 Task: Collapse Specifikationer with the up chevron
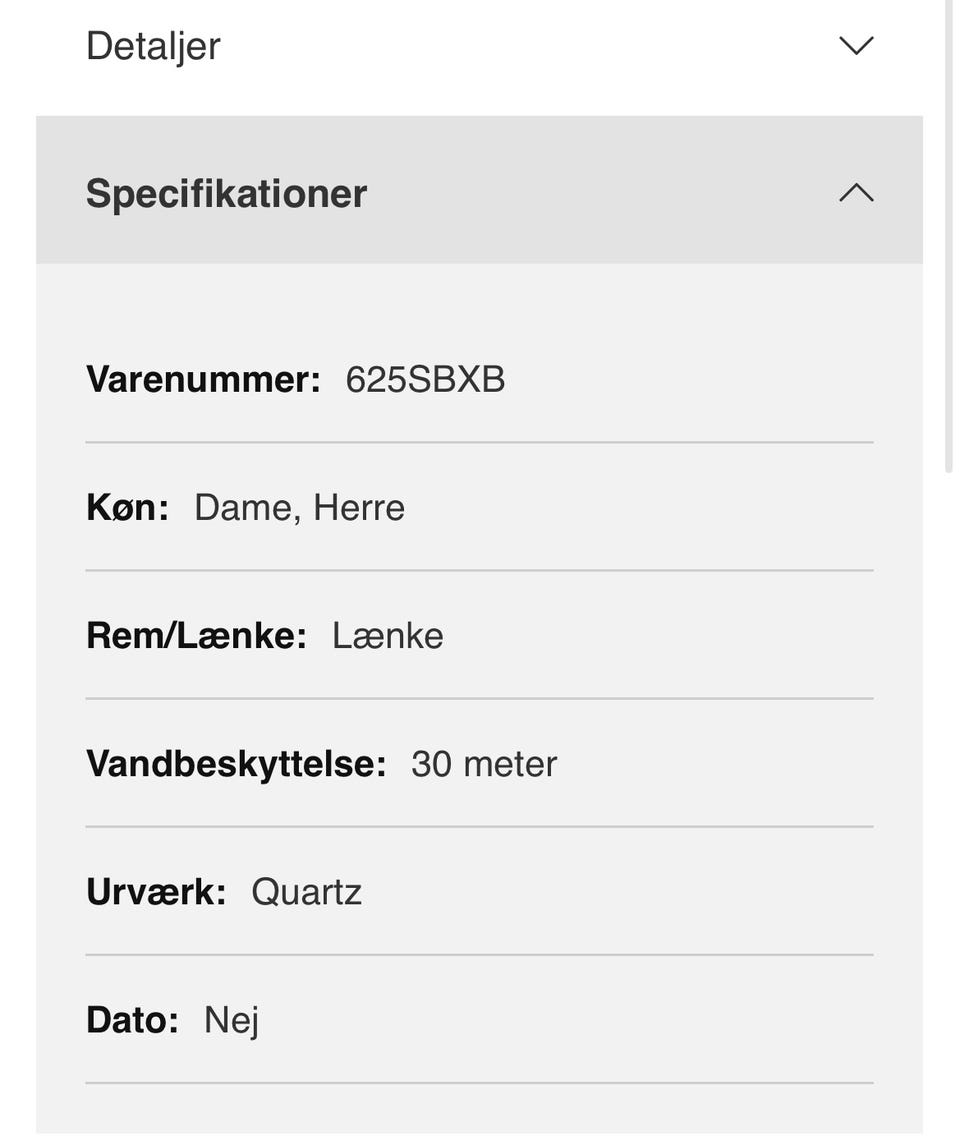(856, 193)
